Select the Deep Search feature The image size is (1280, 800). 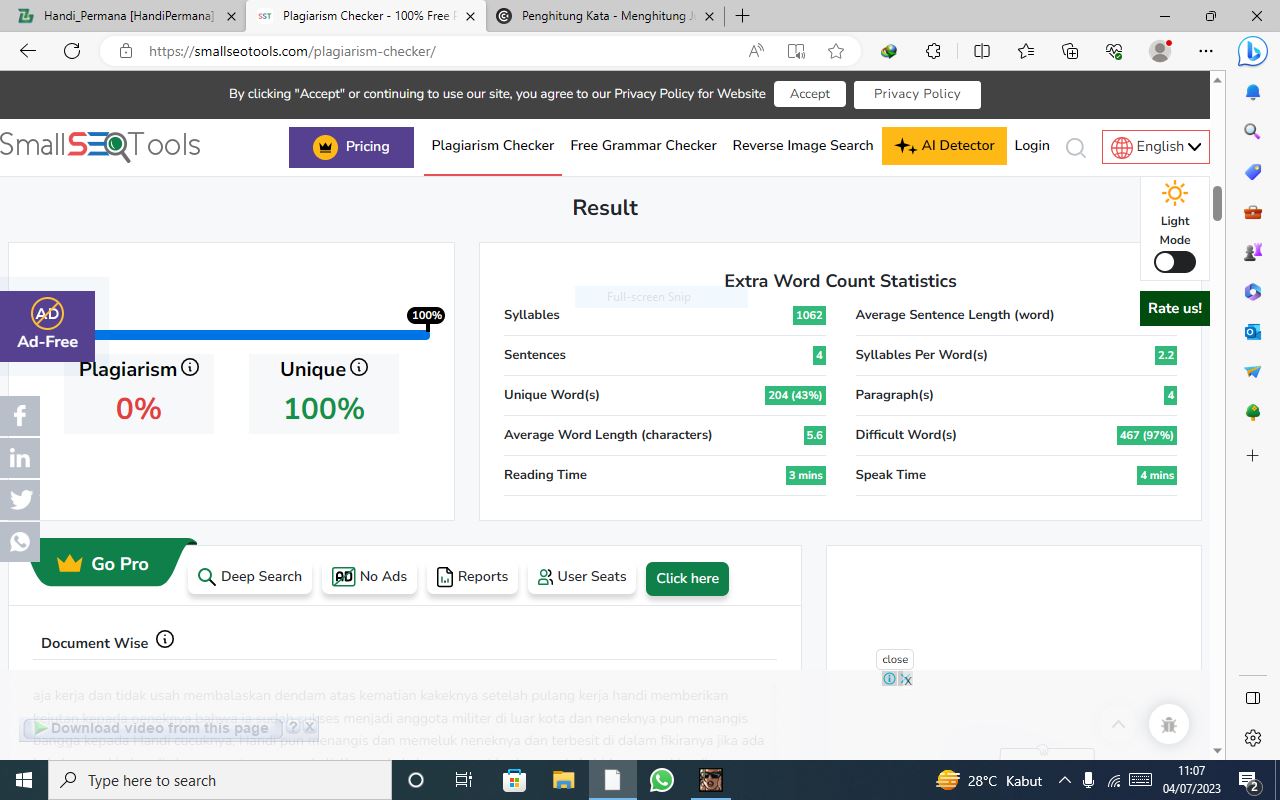(250, 577)
